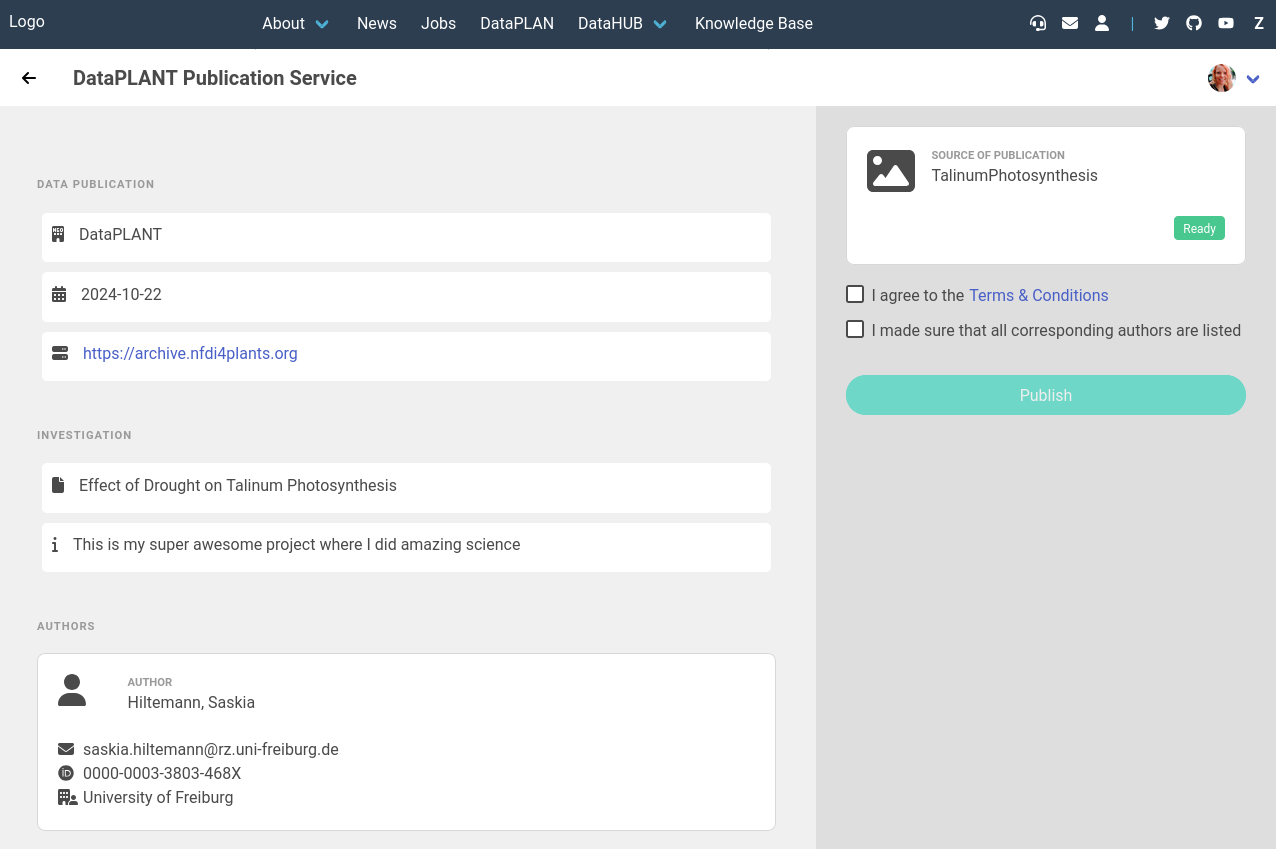
Task: Open the YouTube icon link
Action: 1226,23
